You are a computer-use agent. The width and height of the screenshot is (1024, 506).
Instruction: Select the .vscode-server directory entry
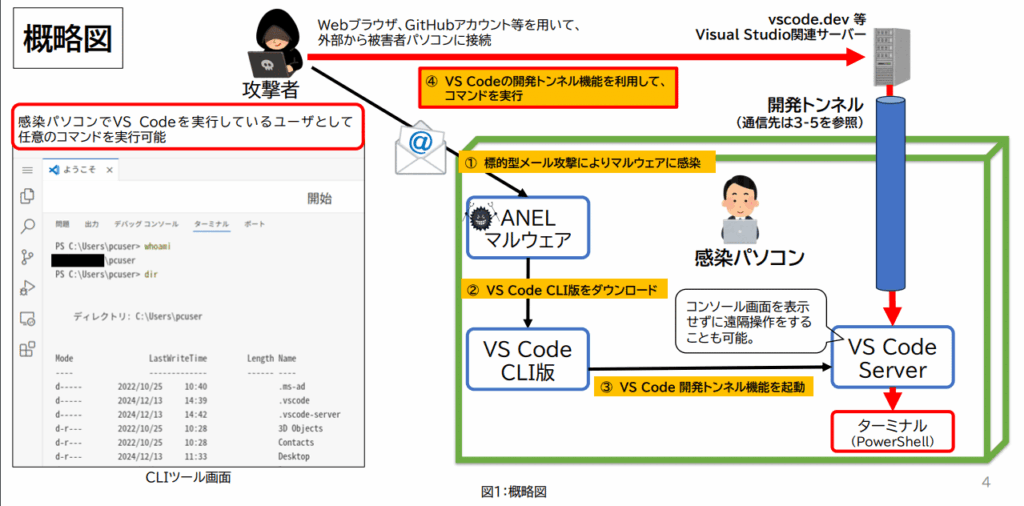(309, 415)
